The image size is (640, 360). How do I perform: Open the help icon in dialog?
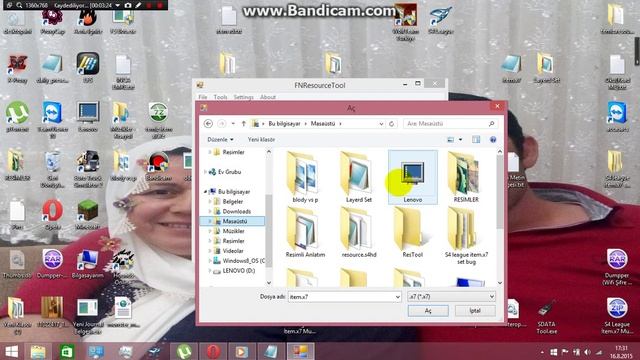coord(493,140)
